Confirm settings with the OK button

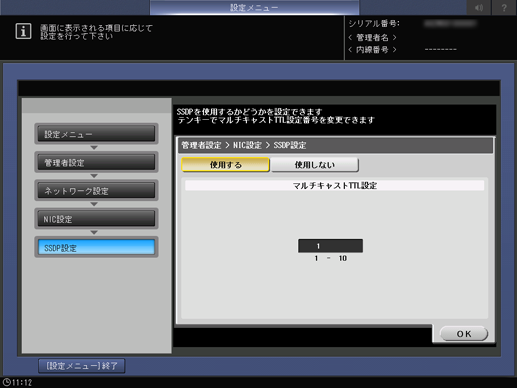pyautogui.click(x=464, y=334)
